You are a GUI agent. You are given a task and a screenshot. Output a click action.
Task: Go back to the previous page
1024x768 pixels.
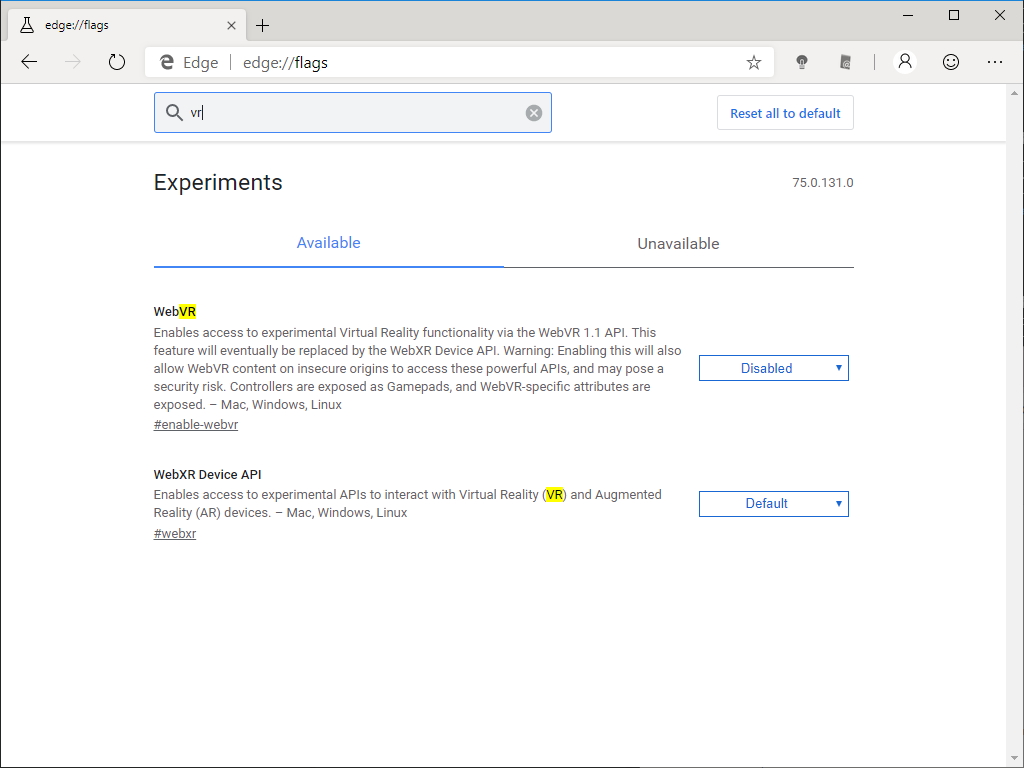click(x=29, y=62)
